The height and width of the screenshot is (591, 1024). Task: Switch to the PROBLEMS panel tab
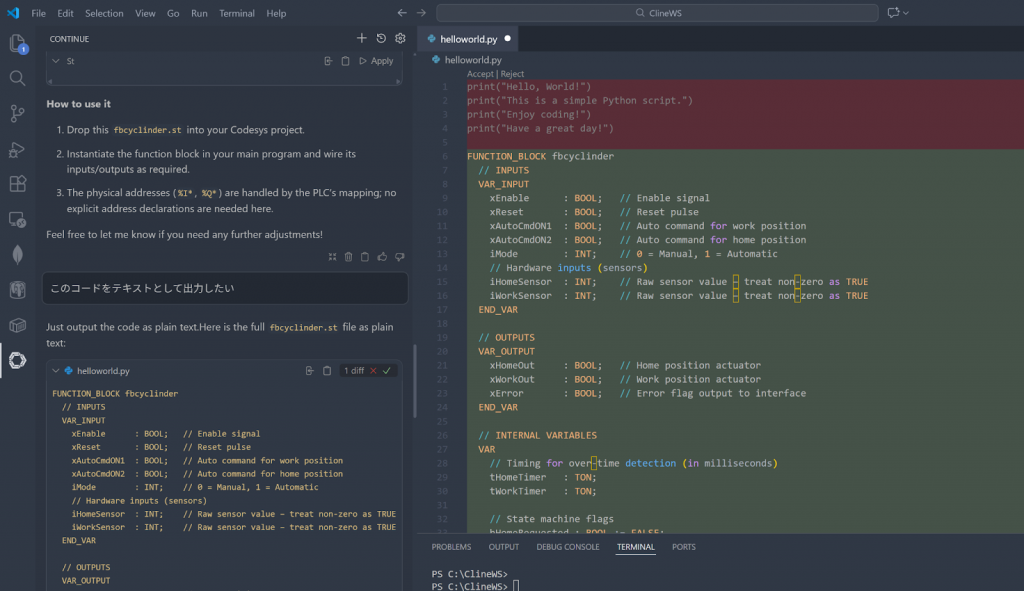coord(451,547)
